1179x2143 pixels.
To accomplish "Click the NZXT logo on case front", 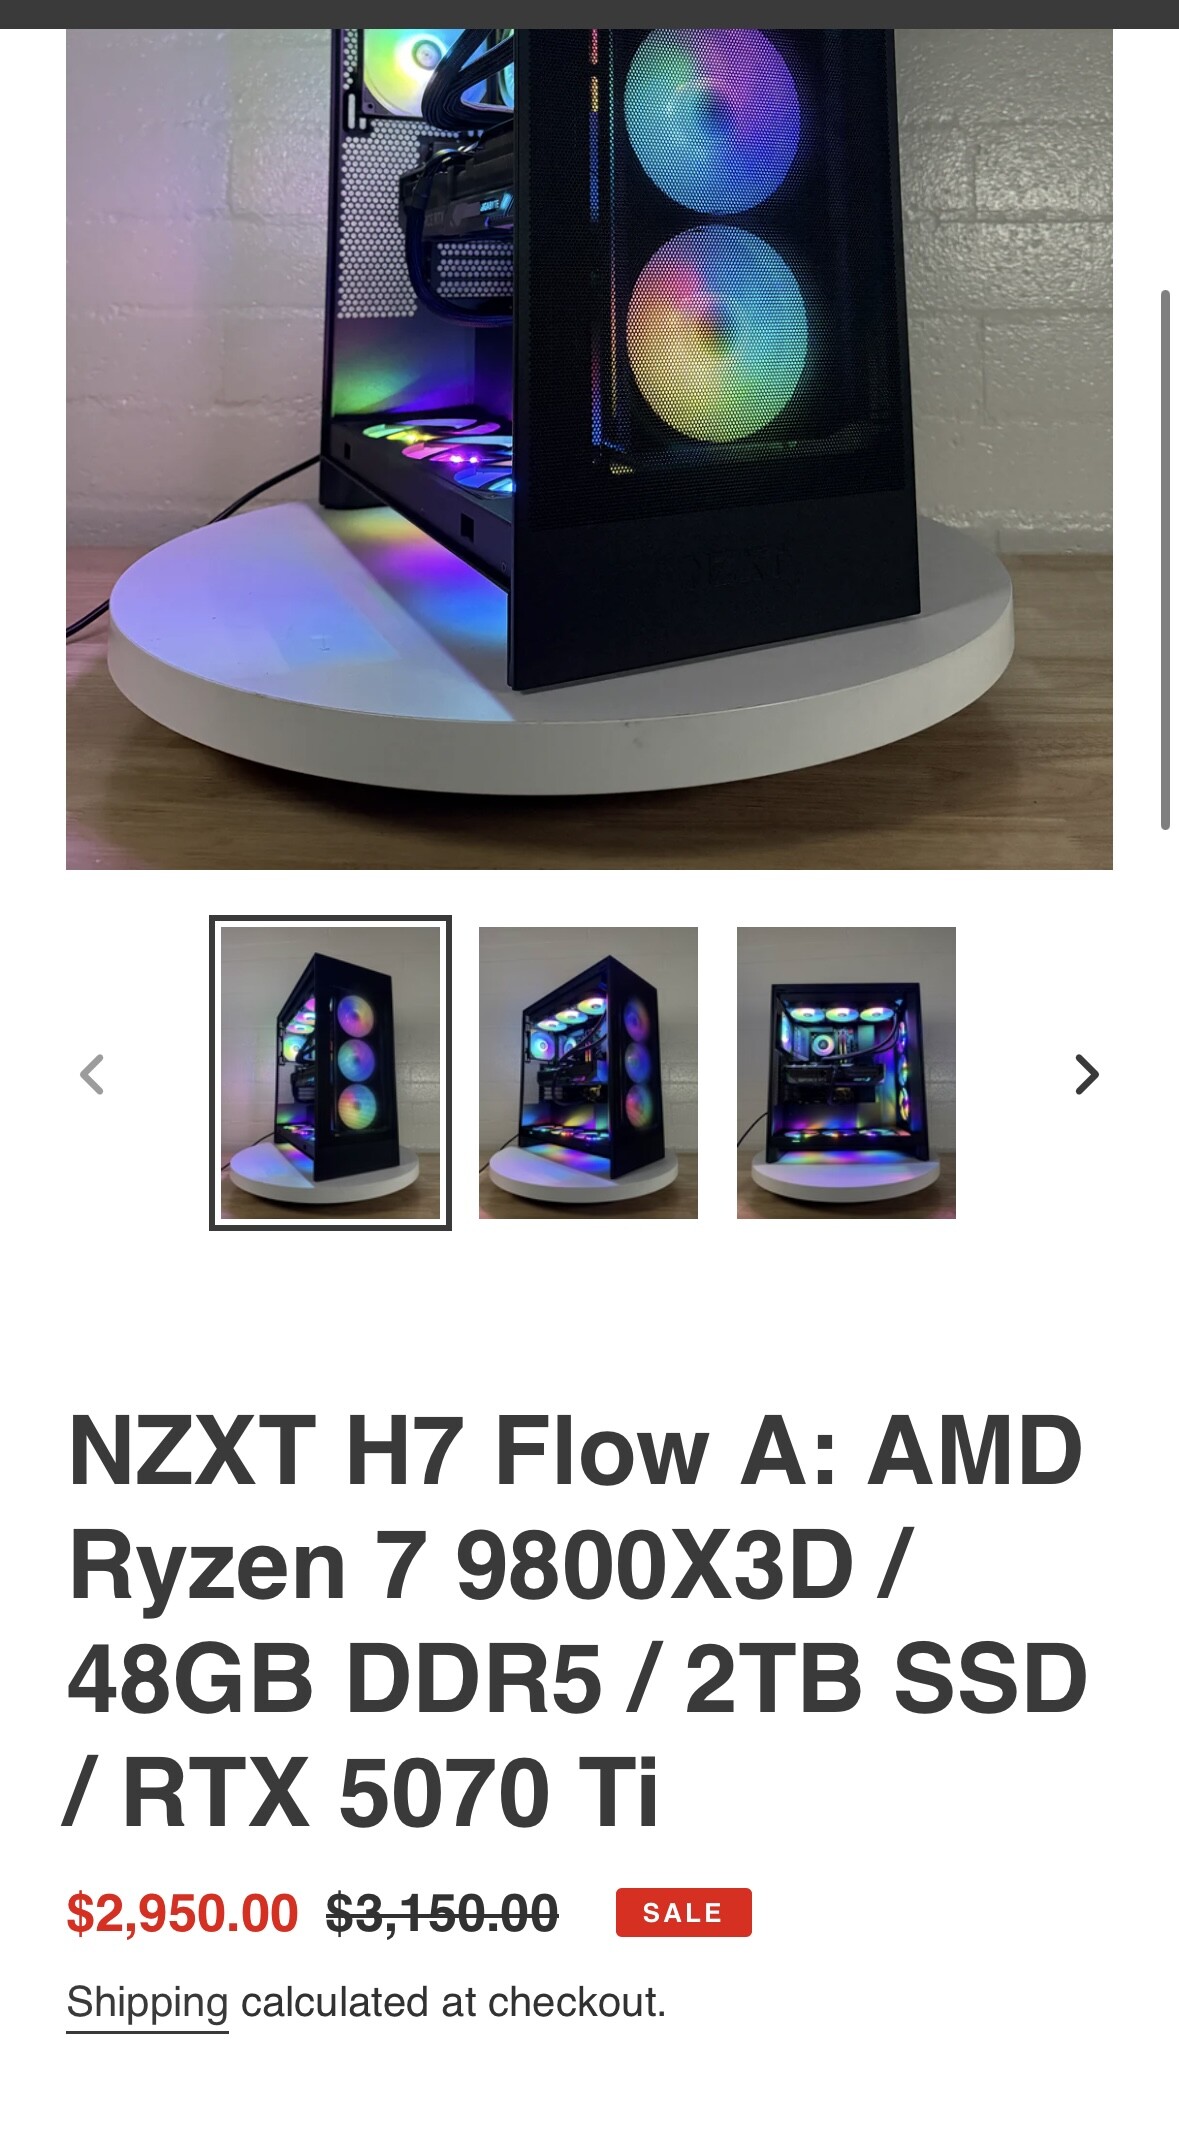I will click(742, 572).
